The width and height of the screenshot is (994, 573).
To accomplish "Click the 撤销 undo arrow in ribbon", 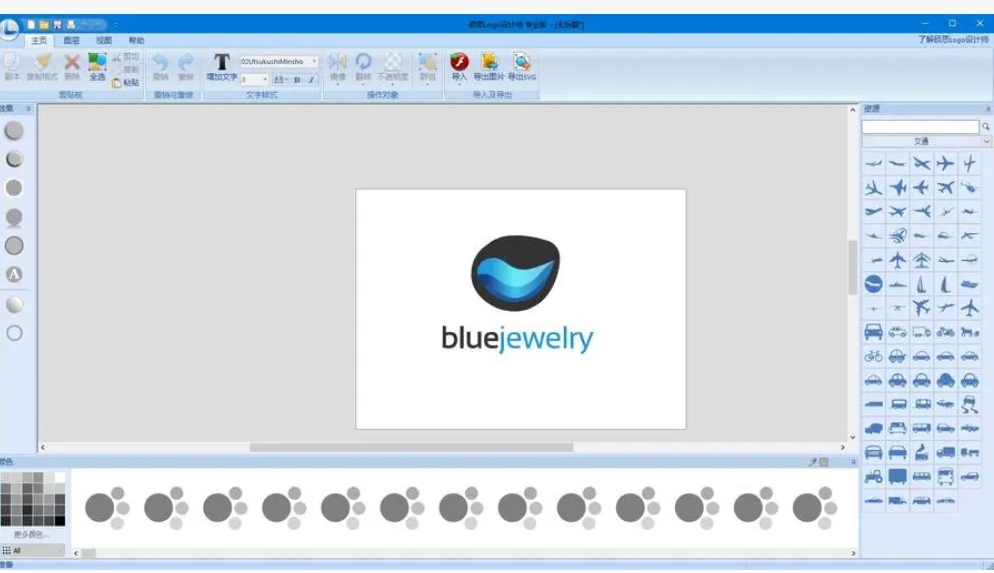I will pyautogui.click(x=160, y=62).
